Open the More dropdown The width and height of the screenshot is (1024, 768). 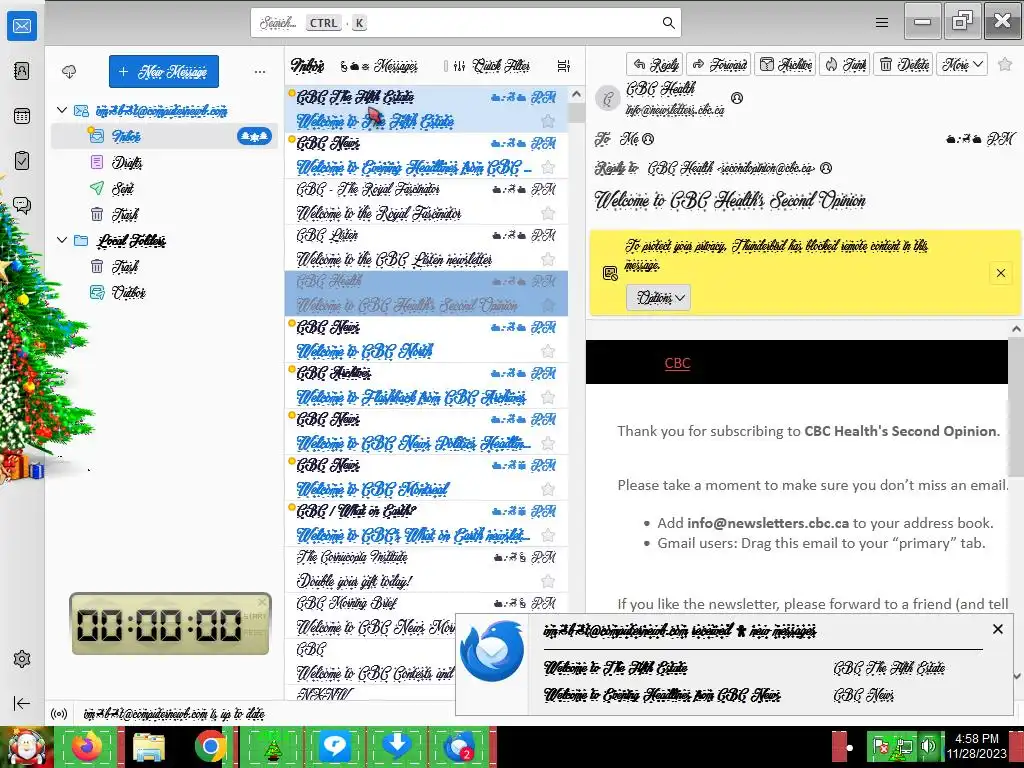[962, 64]
